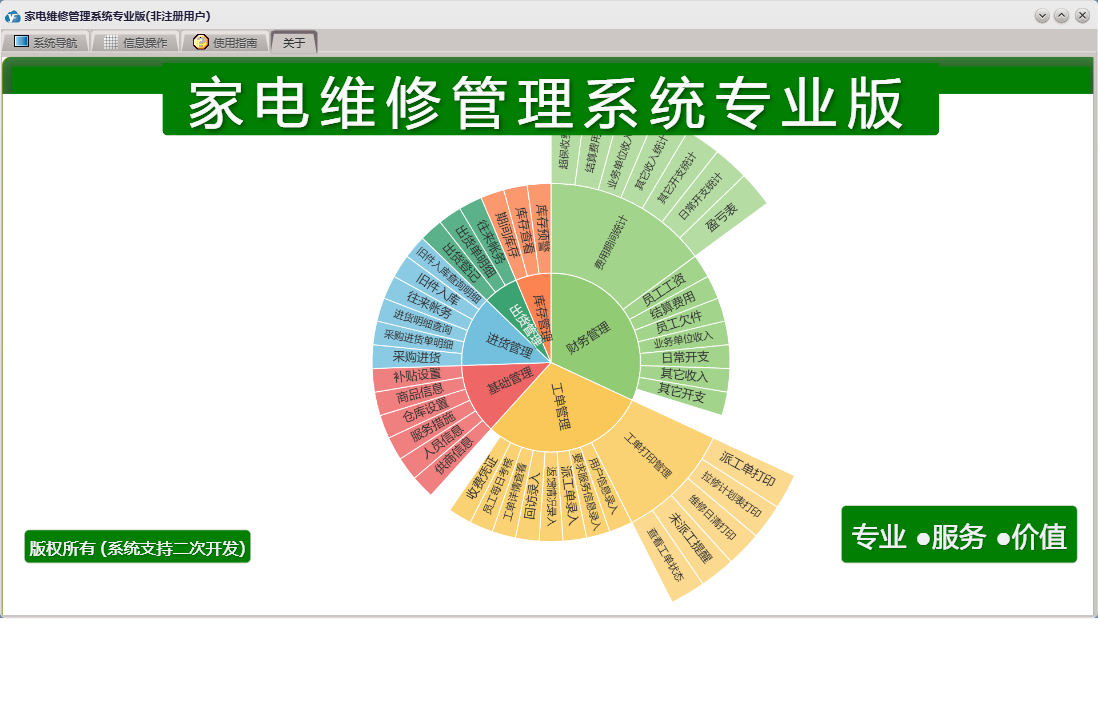This screenshot has height=711, width=1098.
Task: Open the 库存查看 chart segment
Action: coord(524,229)
